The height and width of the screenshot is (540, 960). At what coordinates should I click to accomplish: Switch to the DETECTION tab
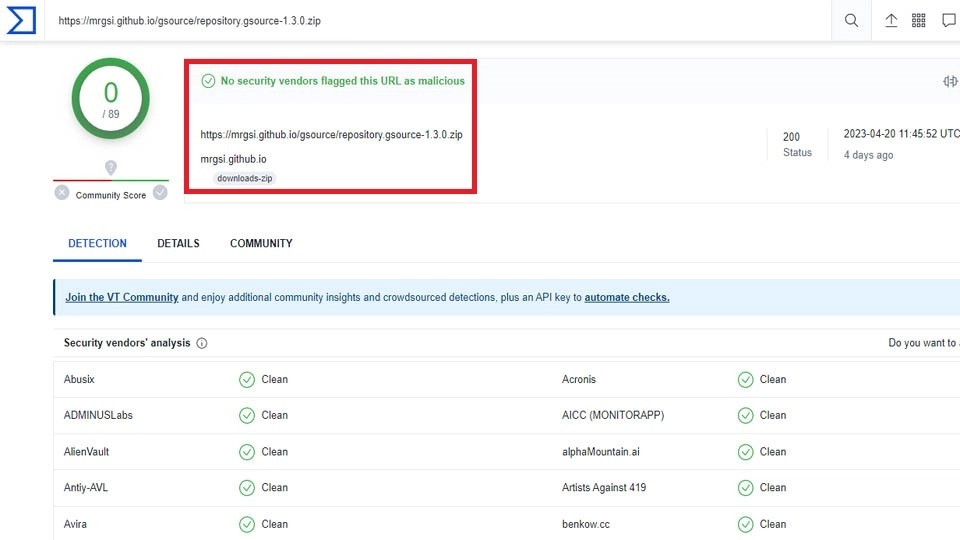coord(97,243)
